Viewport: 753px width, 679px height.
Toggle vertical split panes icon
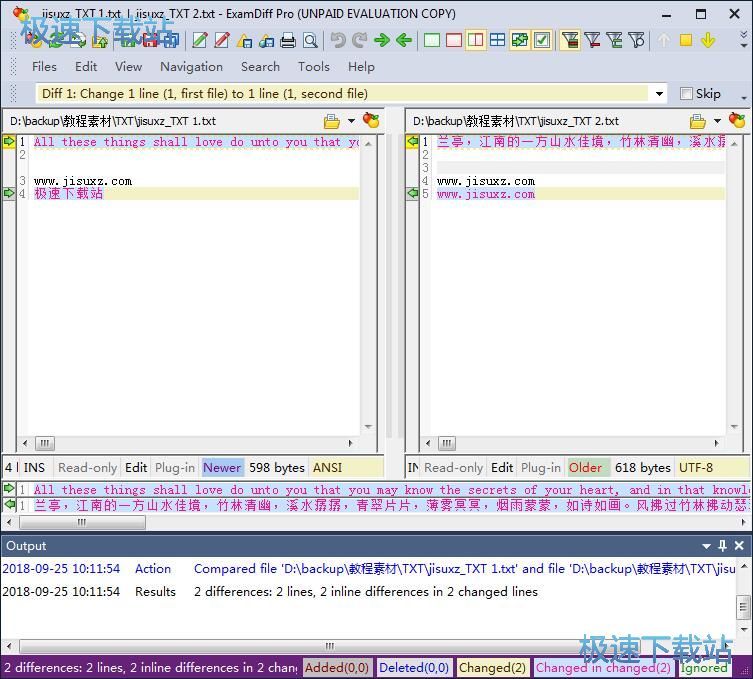point(475,40)
